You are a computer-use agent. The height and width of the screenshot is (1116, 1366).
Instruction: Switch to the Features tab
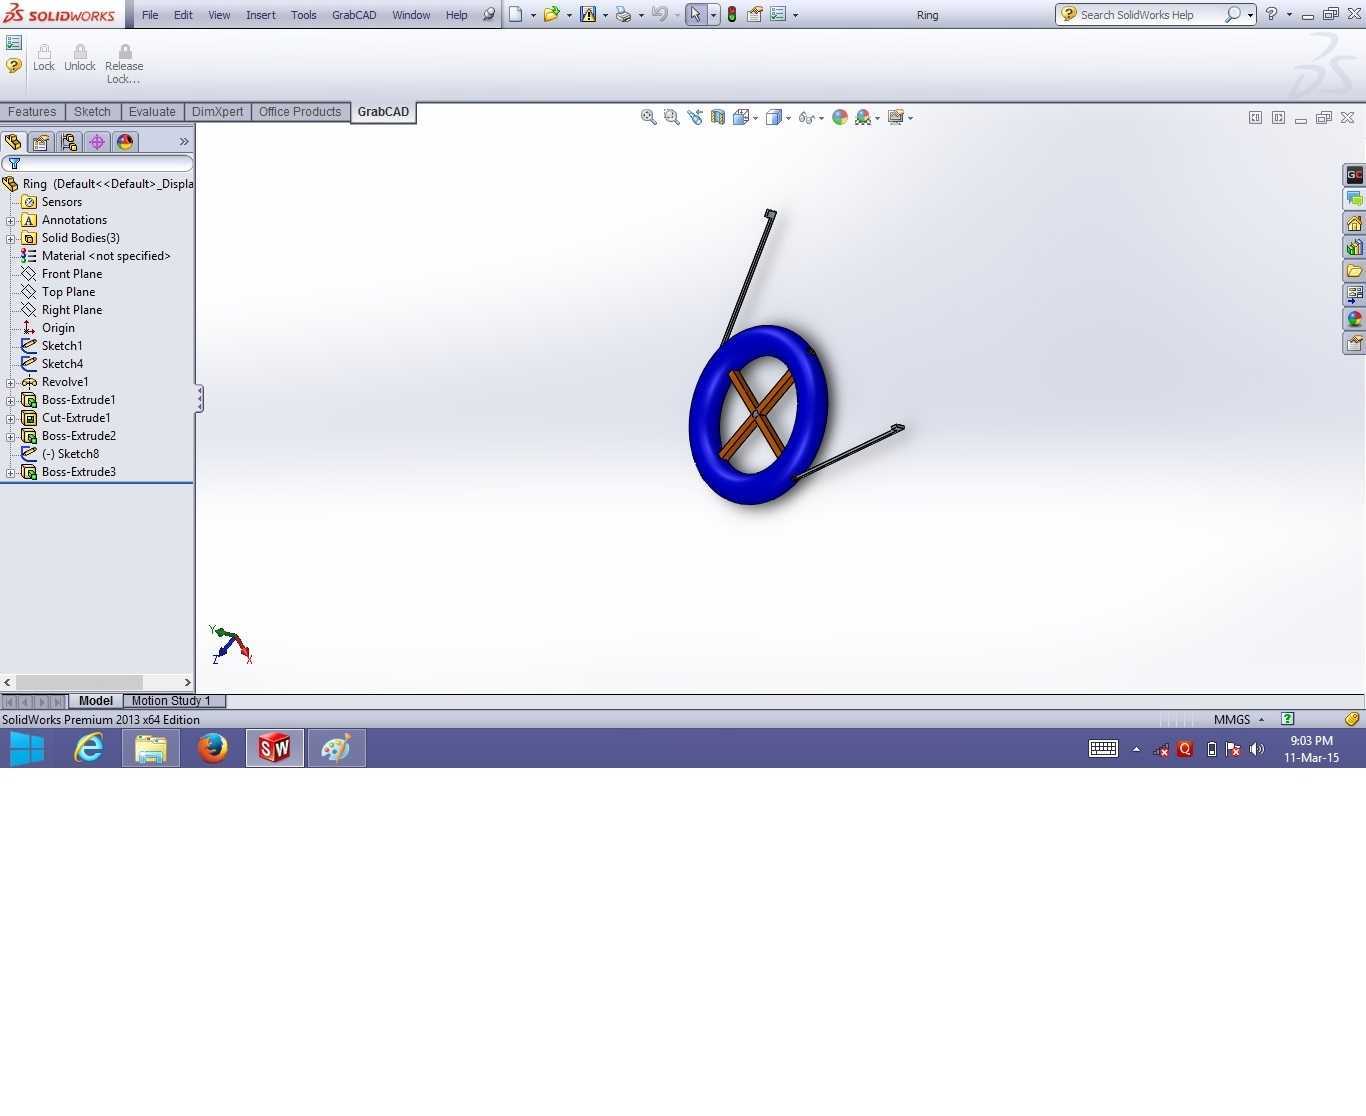click(32, 112)
